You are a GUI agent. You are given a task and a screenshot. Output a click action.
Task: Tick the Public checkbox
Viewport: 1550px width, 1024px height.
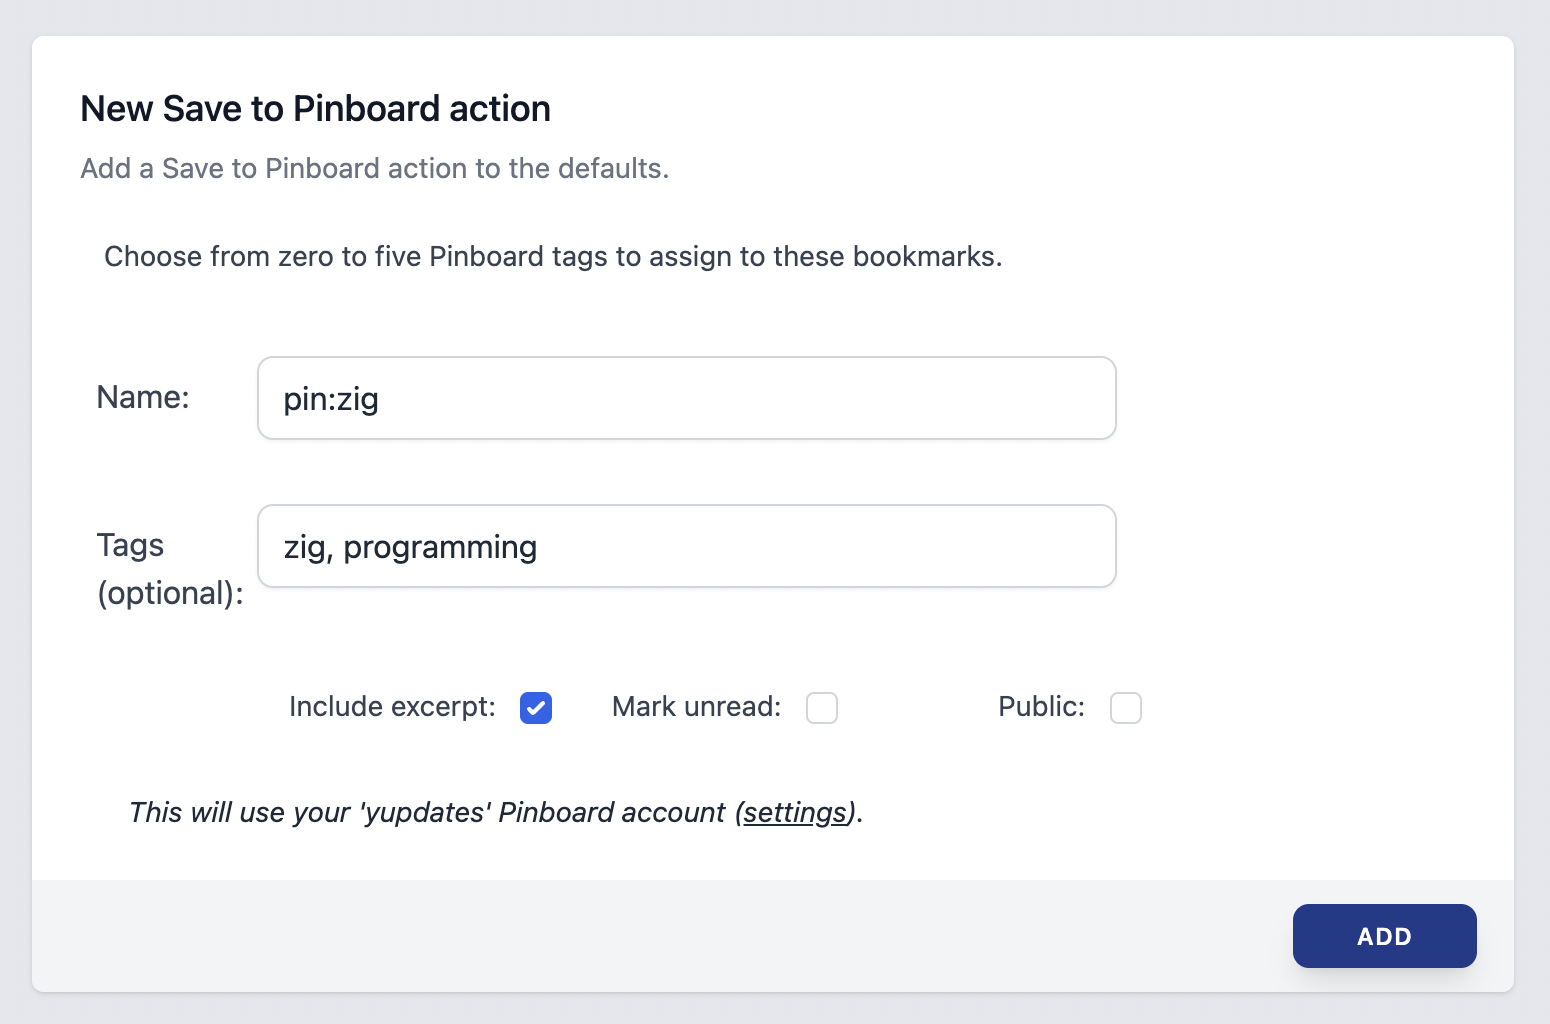pos(1126,708)
